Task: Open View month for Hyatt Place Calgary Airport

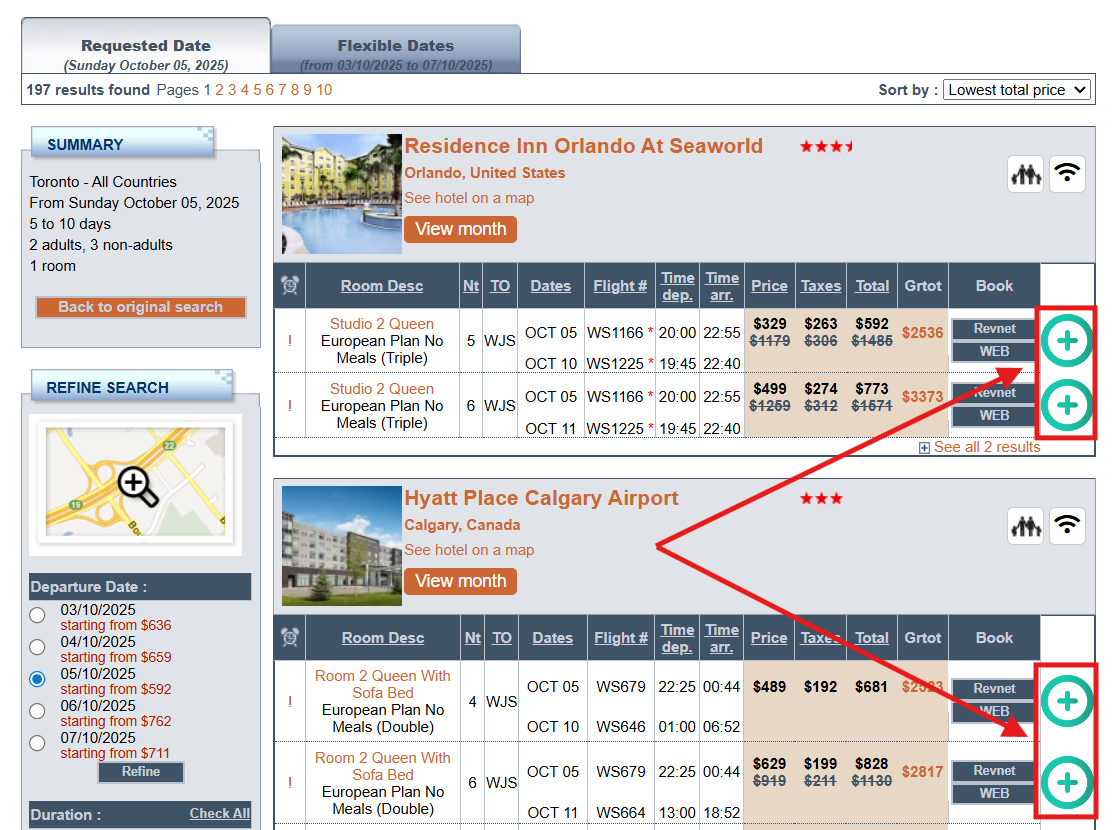Action: pos(460,581)
